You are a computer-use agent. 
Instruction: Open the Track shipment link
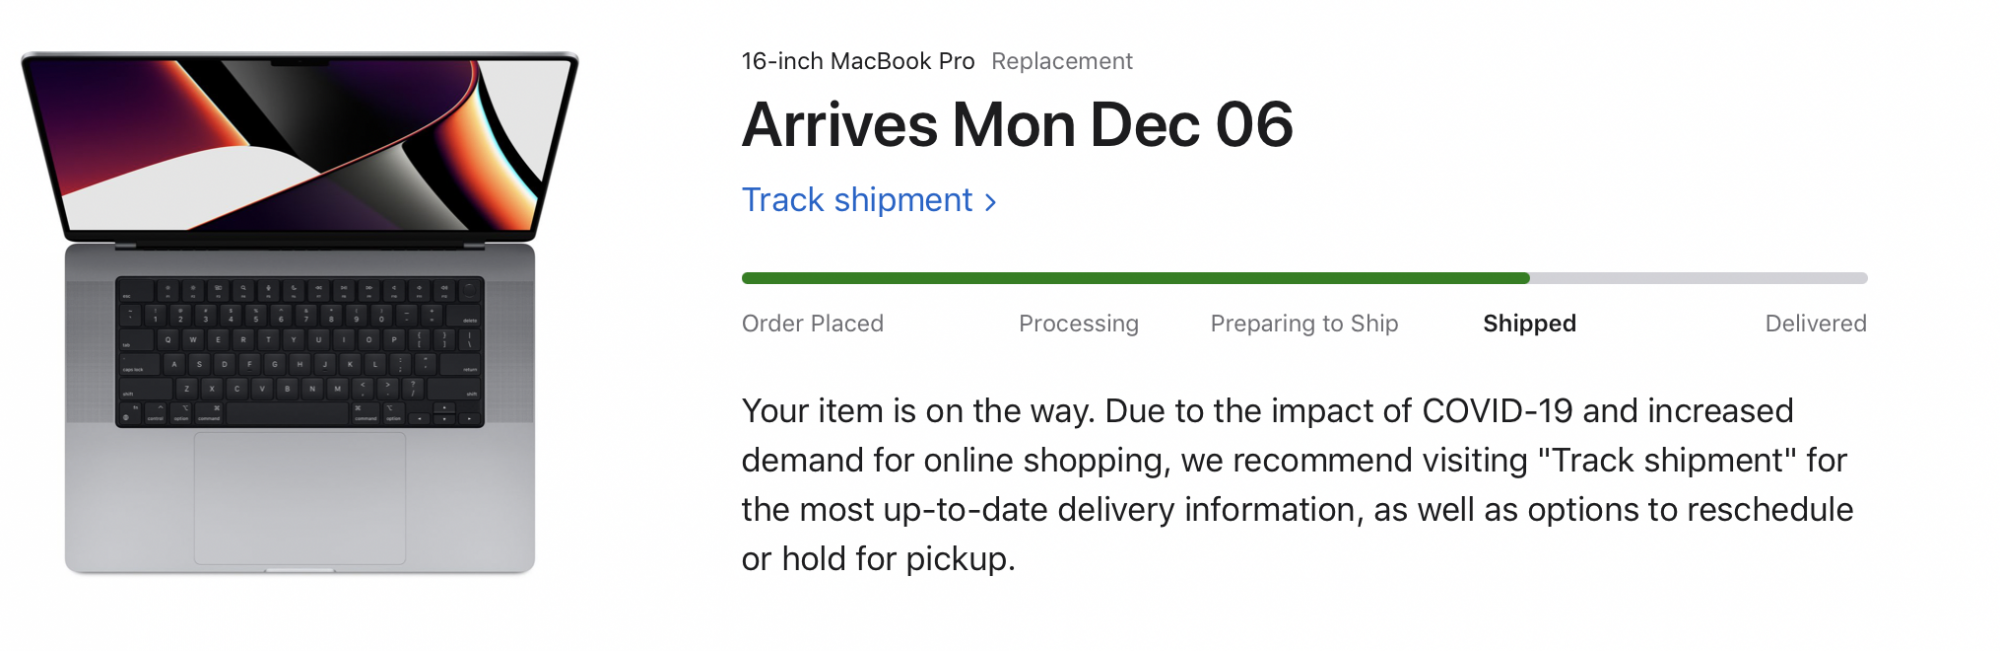pyautogui.click(x=857, y=200)
